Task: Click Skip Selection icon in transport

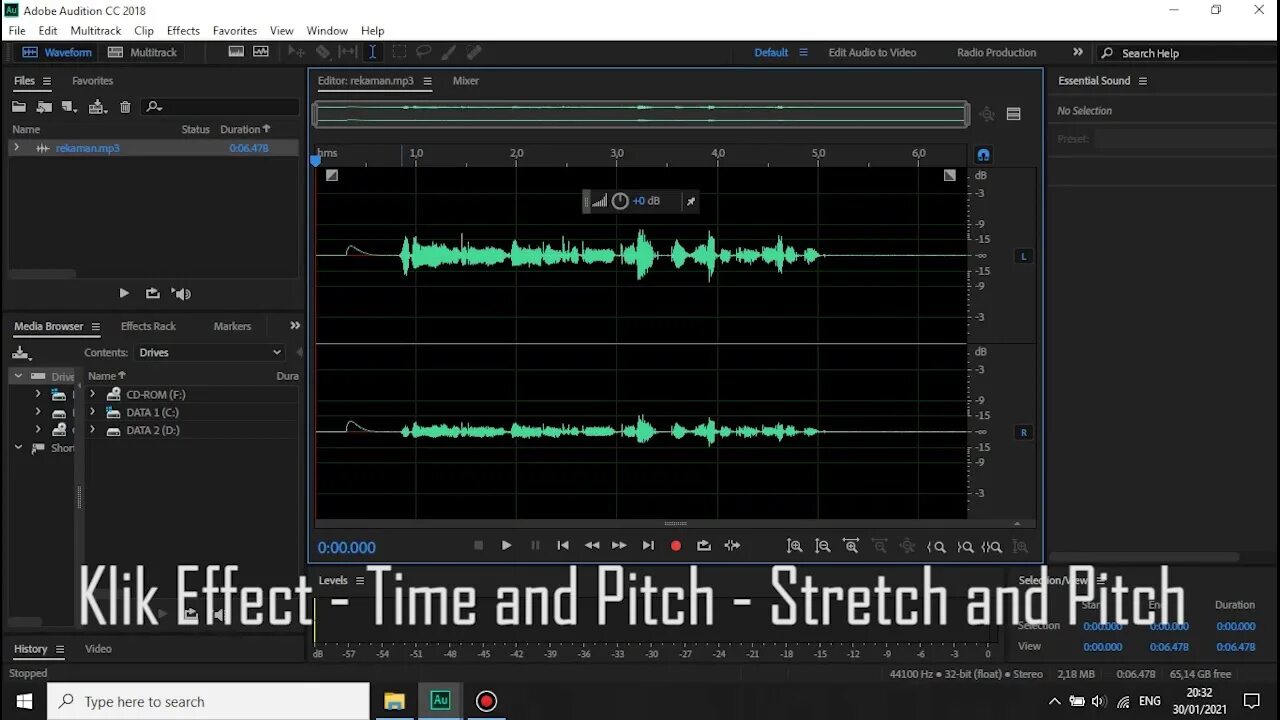Action: [x=732, y=546]
